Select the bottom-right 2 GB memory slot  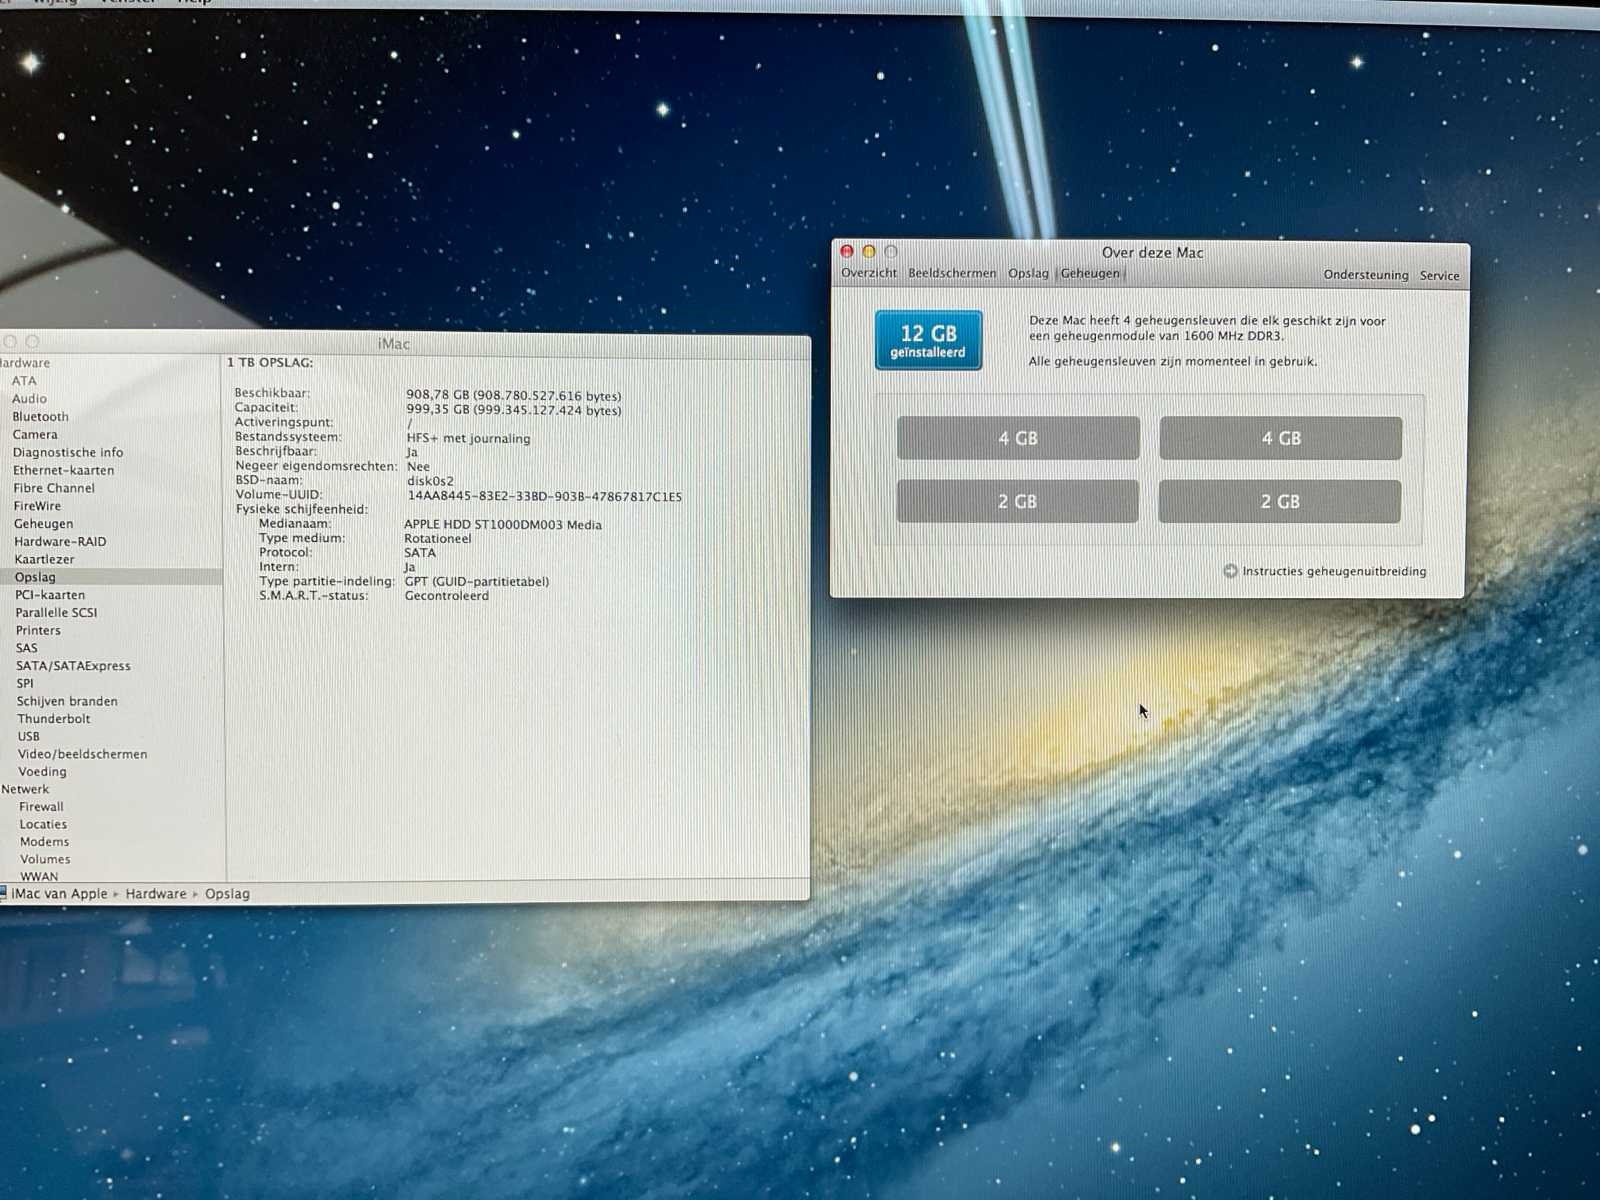click(x=1280, y=502)
